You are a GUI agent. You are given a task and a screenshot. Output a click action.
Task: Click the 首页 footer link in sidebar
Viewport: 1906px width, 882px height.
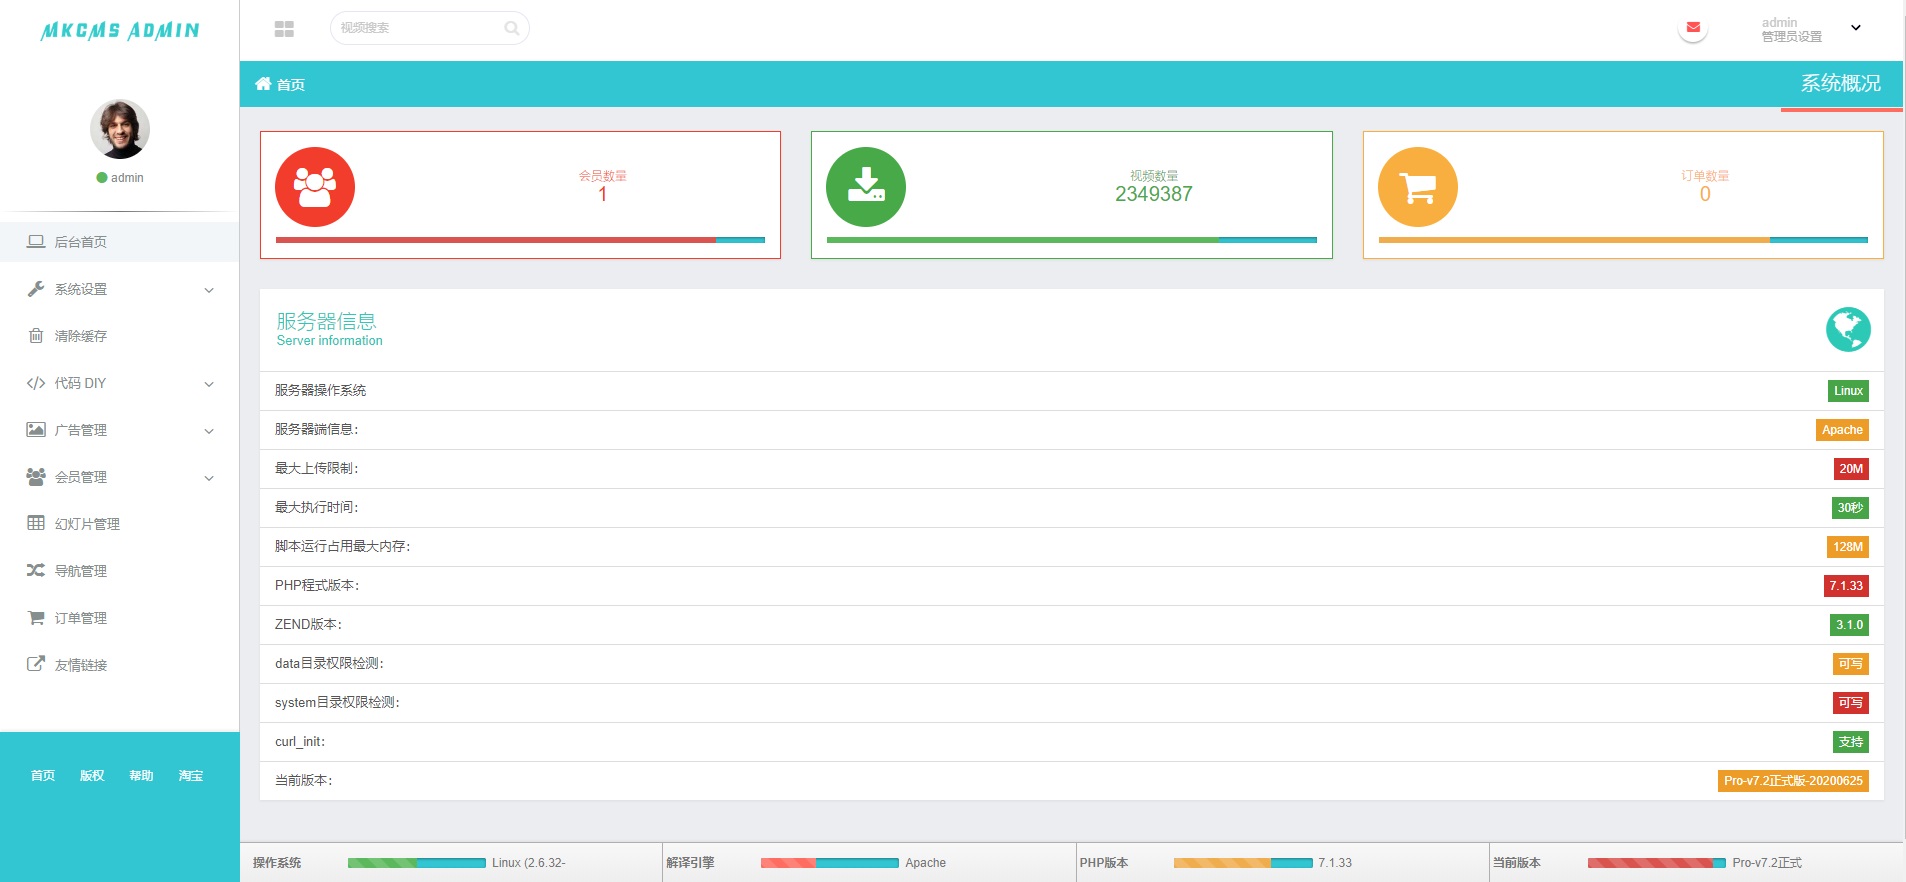43,776
